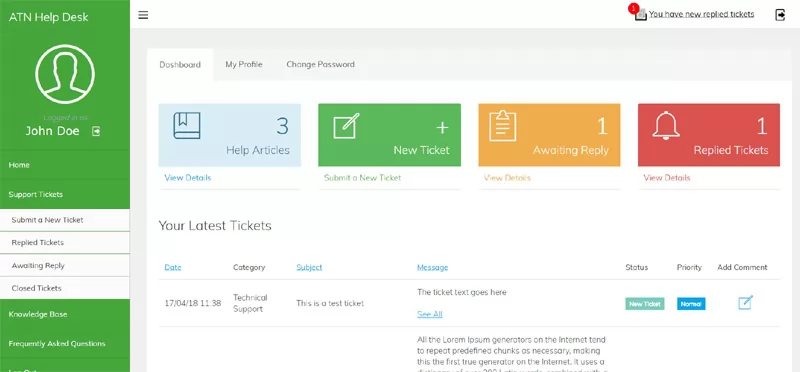Open the Change Password tab
This screenshot has width=800, height=372.
point(320,64)
